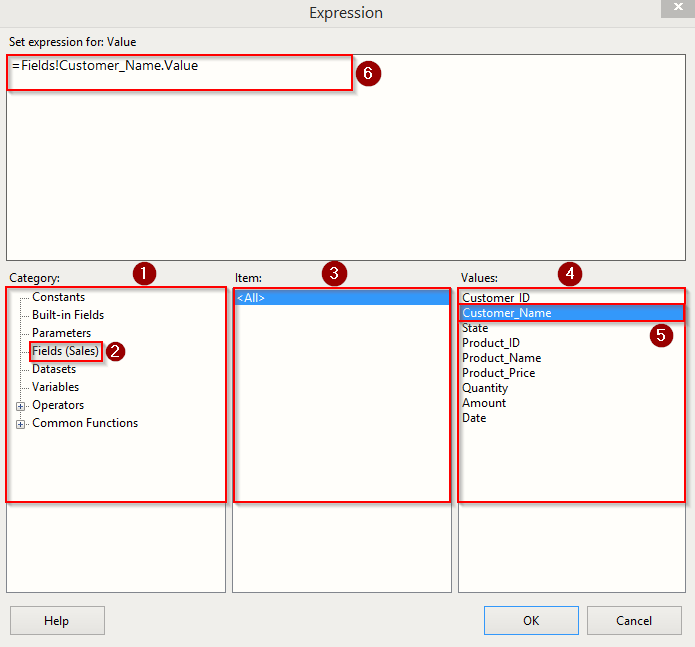695x647 pixels.
Task: Select Constants in Category tree
Action: tap(59, 297)
